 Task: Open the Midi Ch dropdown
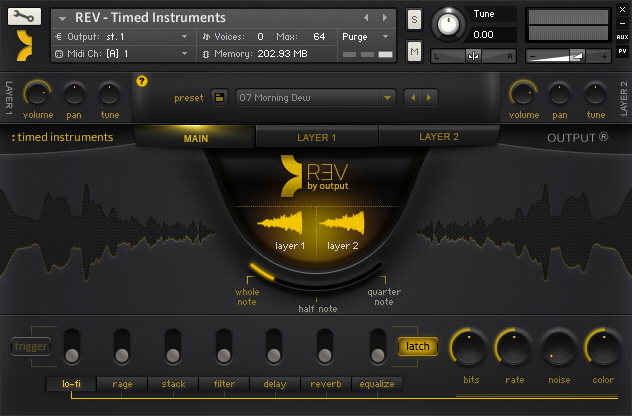click(x=185, y=54)
